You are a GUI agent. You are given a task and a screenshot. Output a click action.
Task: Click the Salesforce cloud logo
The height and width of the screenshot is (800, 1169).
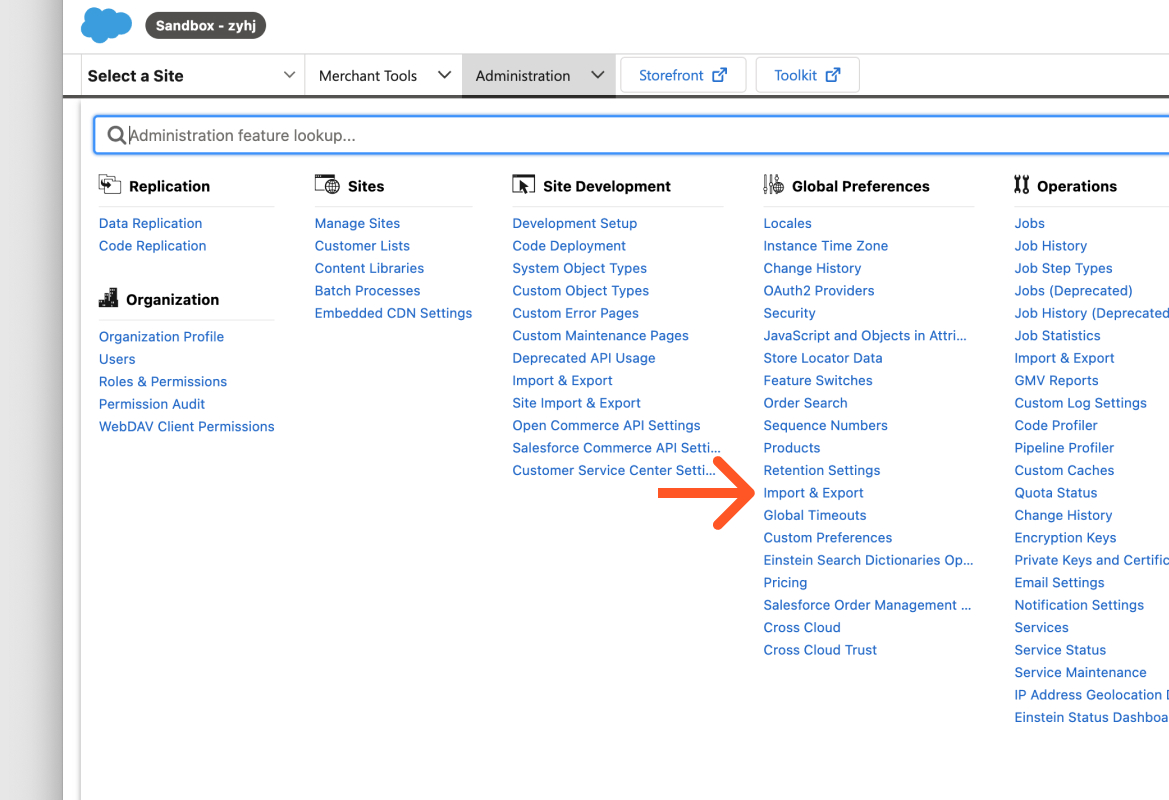[x=106, y=25]
